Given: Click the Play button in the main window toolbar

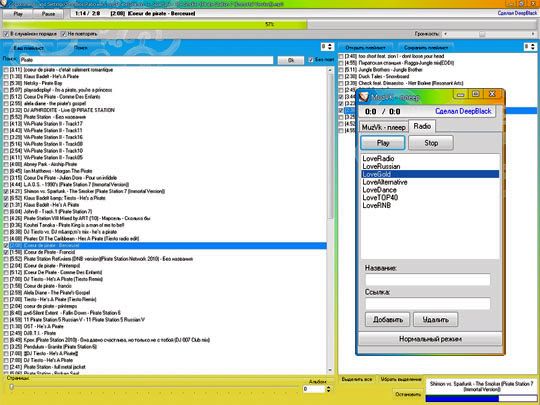Looking at the screenshot, I should 18,14.
